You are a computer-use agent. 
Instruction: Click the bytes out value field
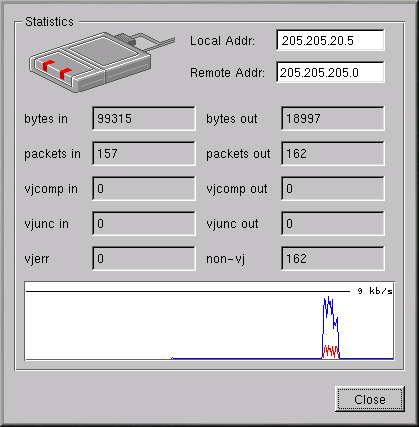(x=333, y=118)
